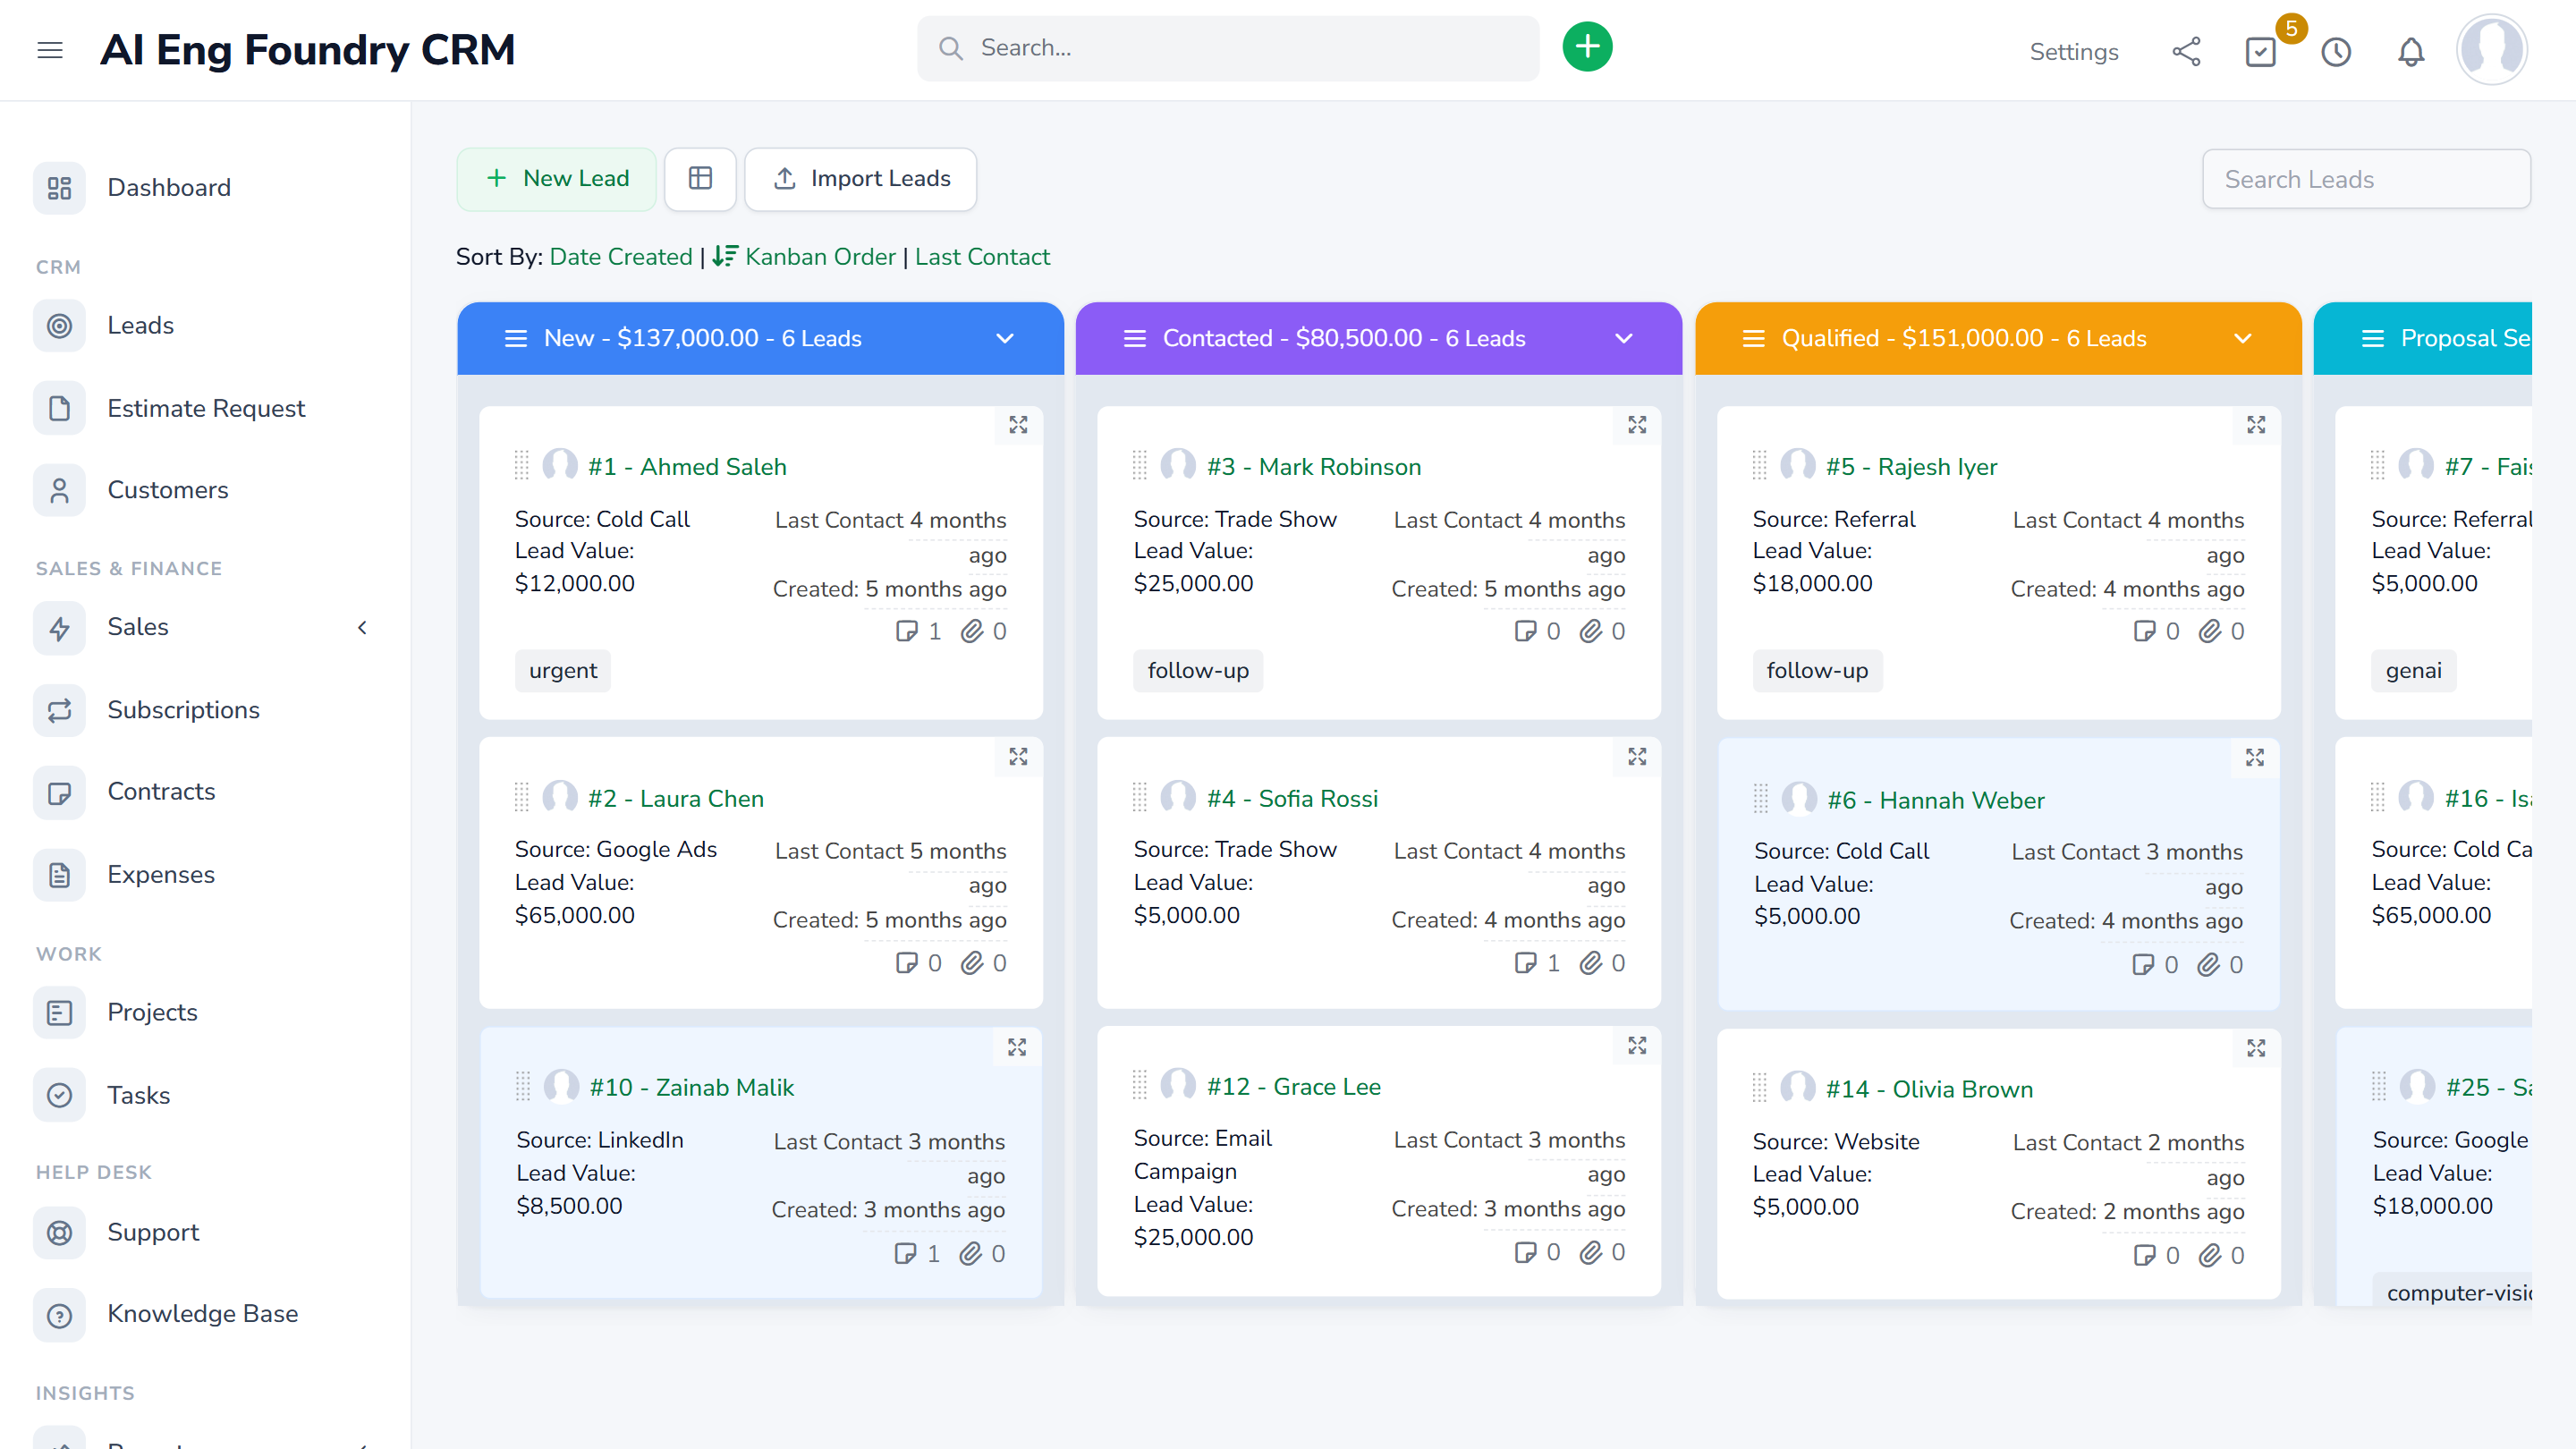2576x1449 pixels.
Task: Click drag handle of Hannah Weber card
Action: pos(1760,799)
